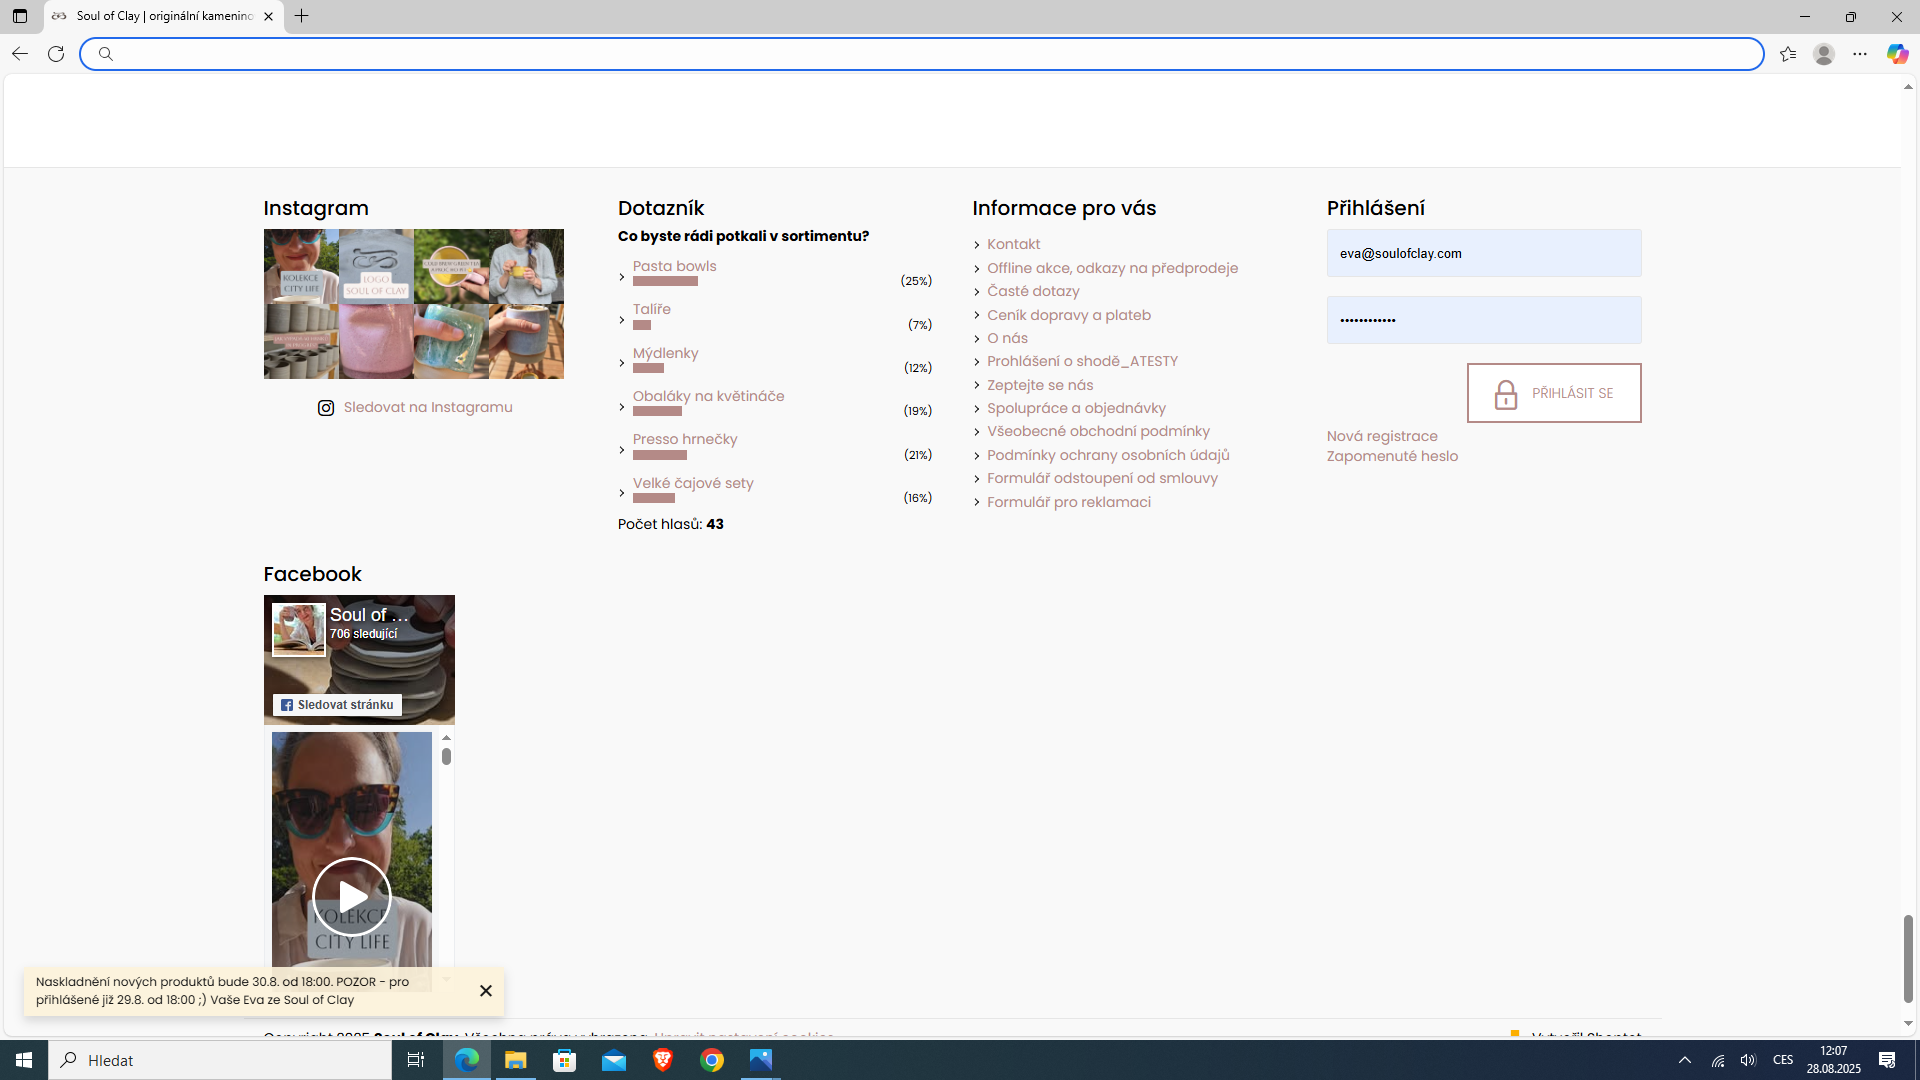Open Formulář odstoupení od smlouvy
The height and width of the screenshot is (1080, 1920).
(x=1102, y=478)
